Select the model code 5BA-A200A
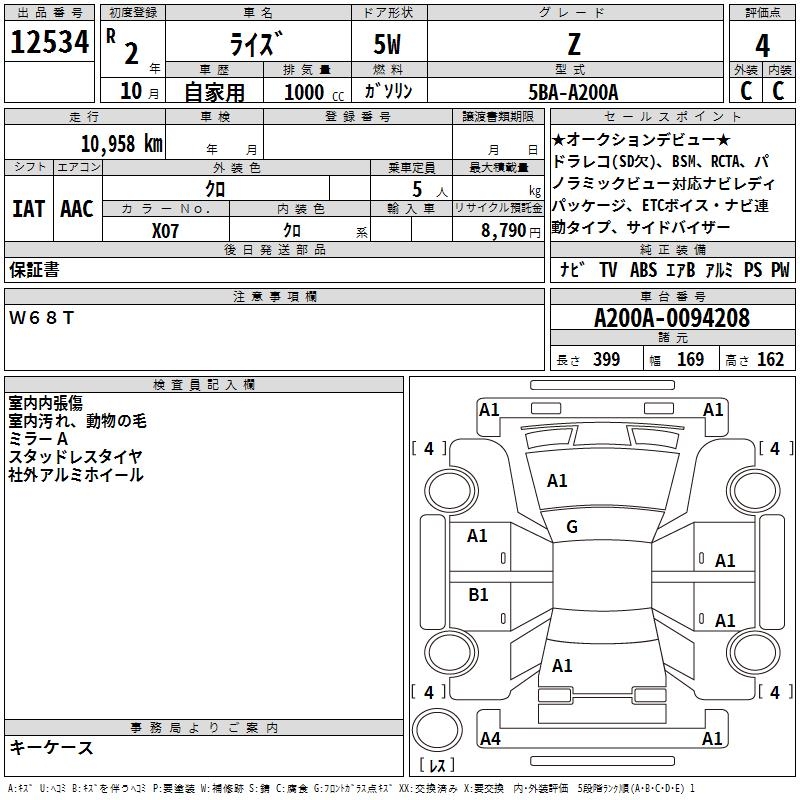Screen dimensions: 800x800 pyautogui.click(x=573, y=92)
